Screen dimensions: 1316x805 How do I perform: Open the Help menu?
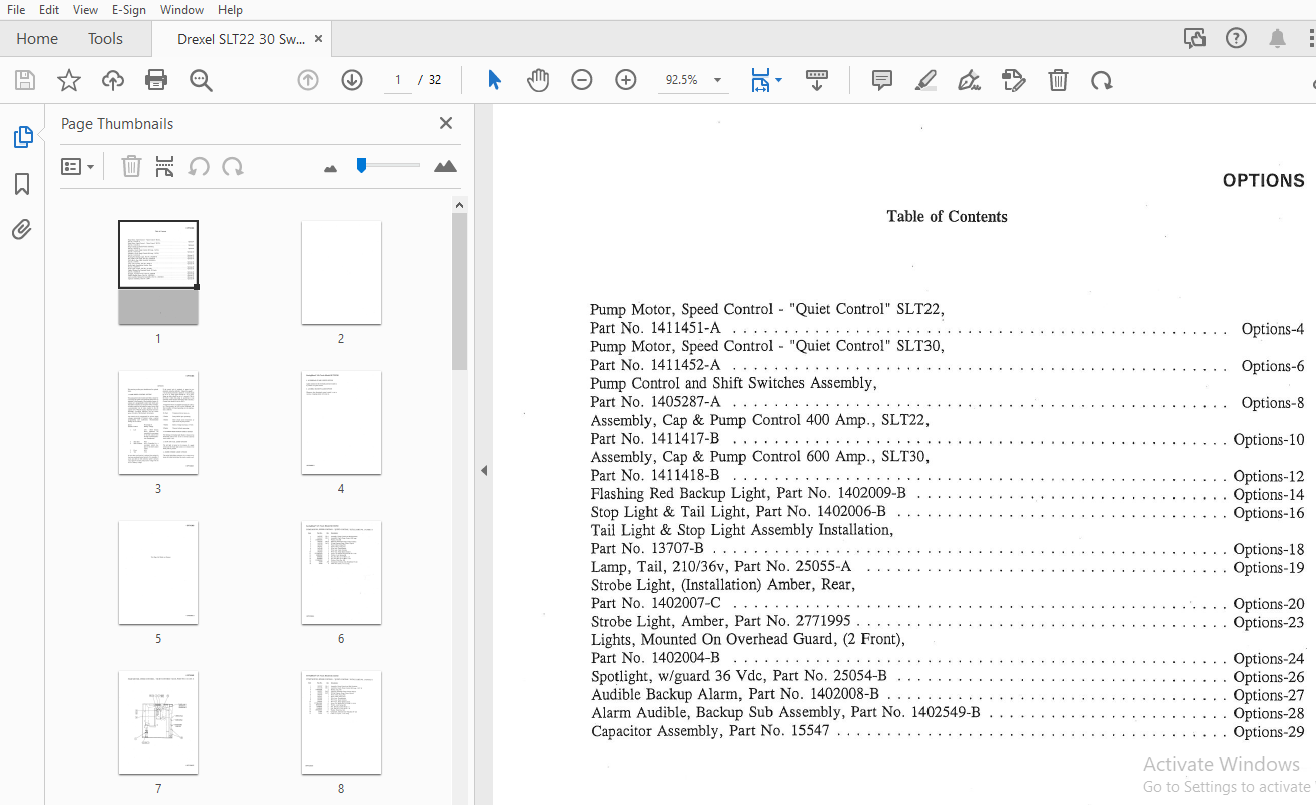coord(230,9)
